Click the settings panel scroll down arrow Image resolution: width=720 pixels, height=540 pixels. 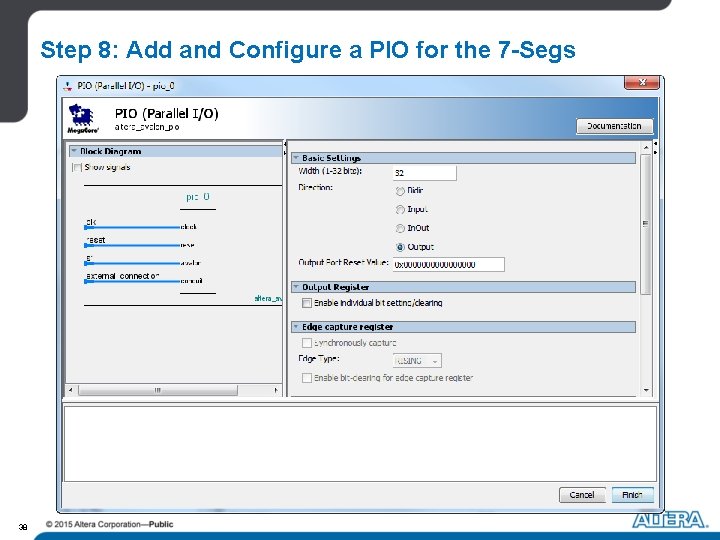click(646, 390)
